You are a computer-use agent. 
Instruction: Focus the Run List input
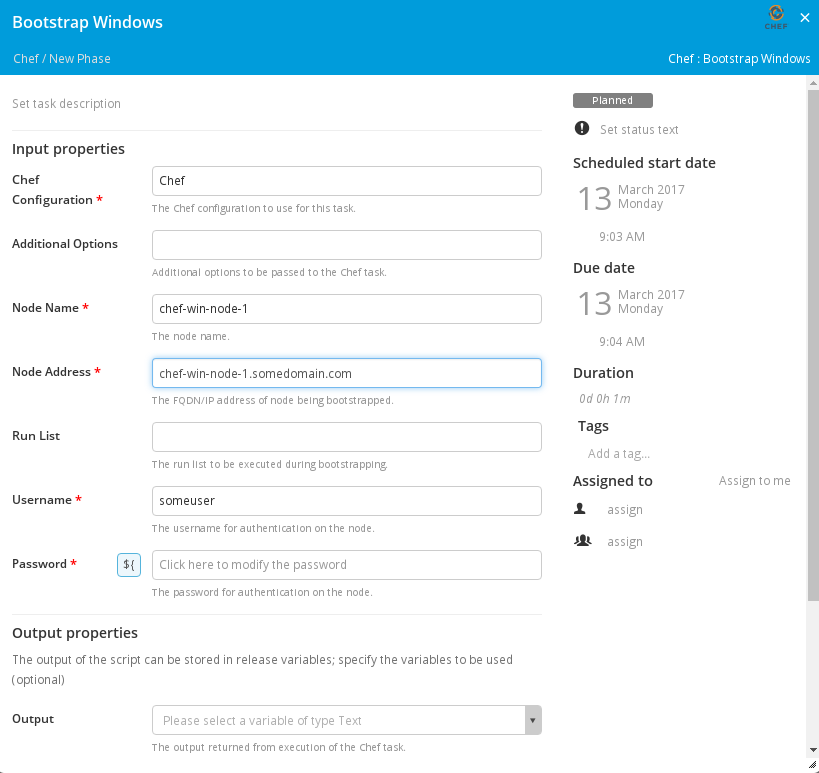(x=347, y=437)
